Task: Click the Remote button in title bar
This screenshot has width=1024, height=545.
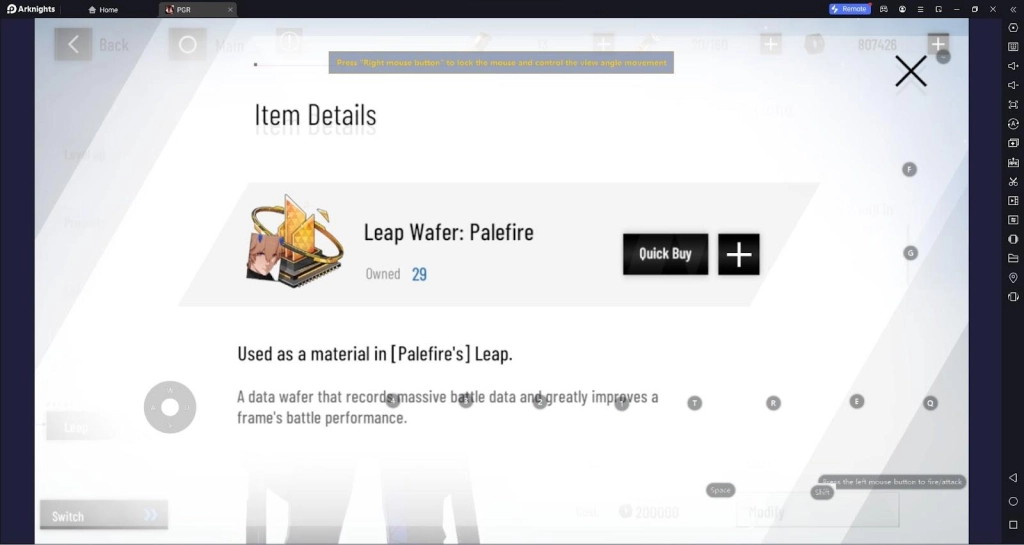Action: (x=849, y=9)
